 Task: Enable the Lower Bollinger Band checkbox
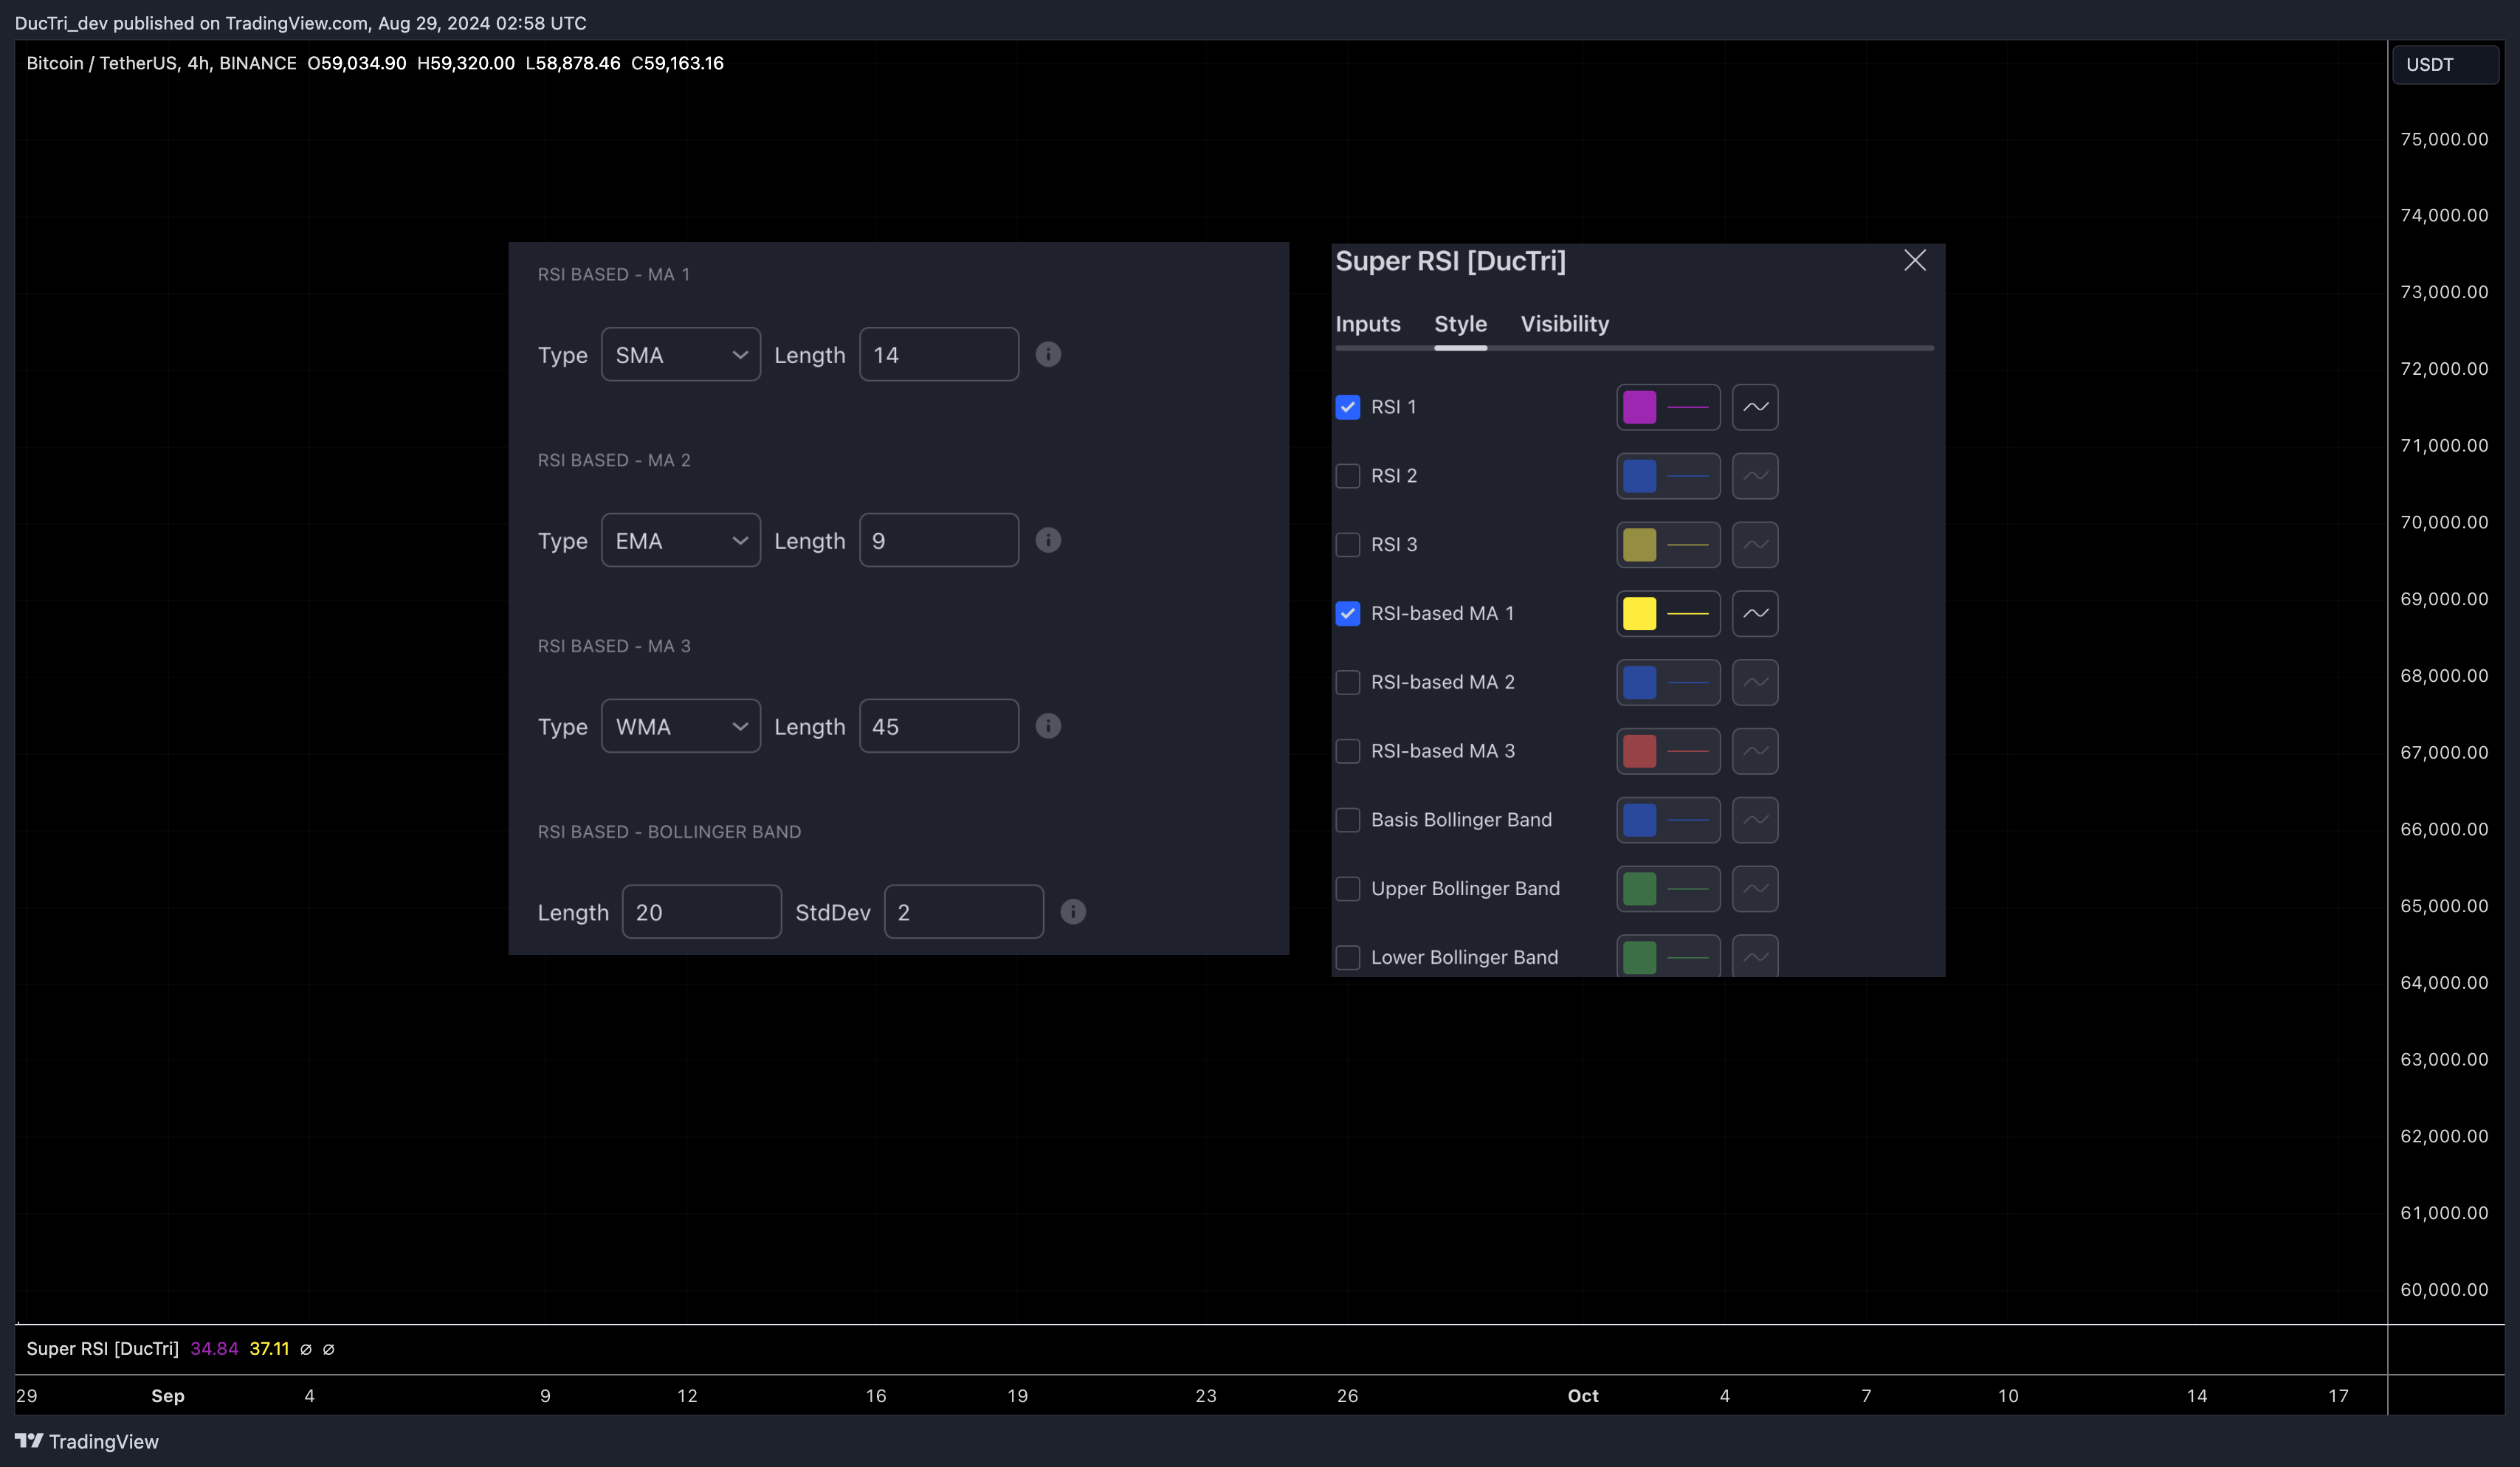pos(1347,957)
